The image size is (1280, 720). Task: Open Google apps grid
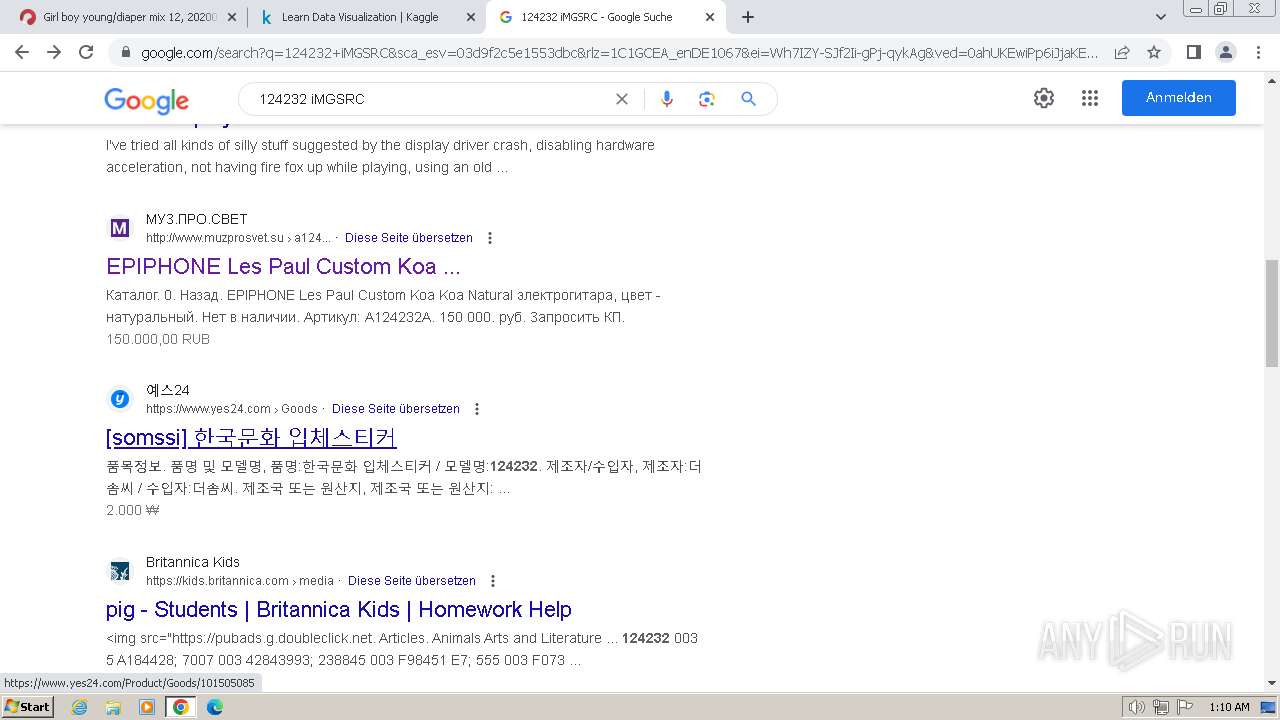click(x=1090, y=98)
